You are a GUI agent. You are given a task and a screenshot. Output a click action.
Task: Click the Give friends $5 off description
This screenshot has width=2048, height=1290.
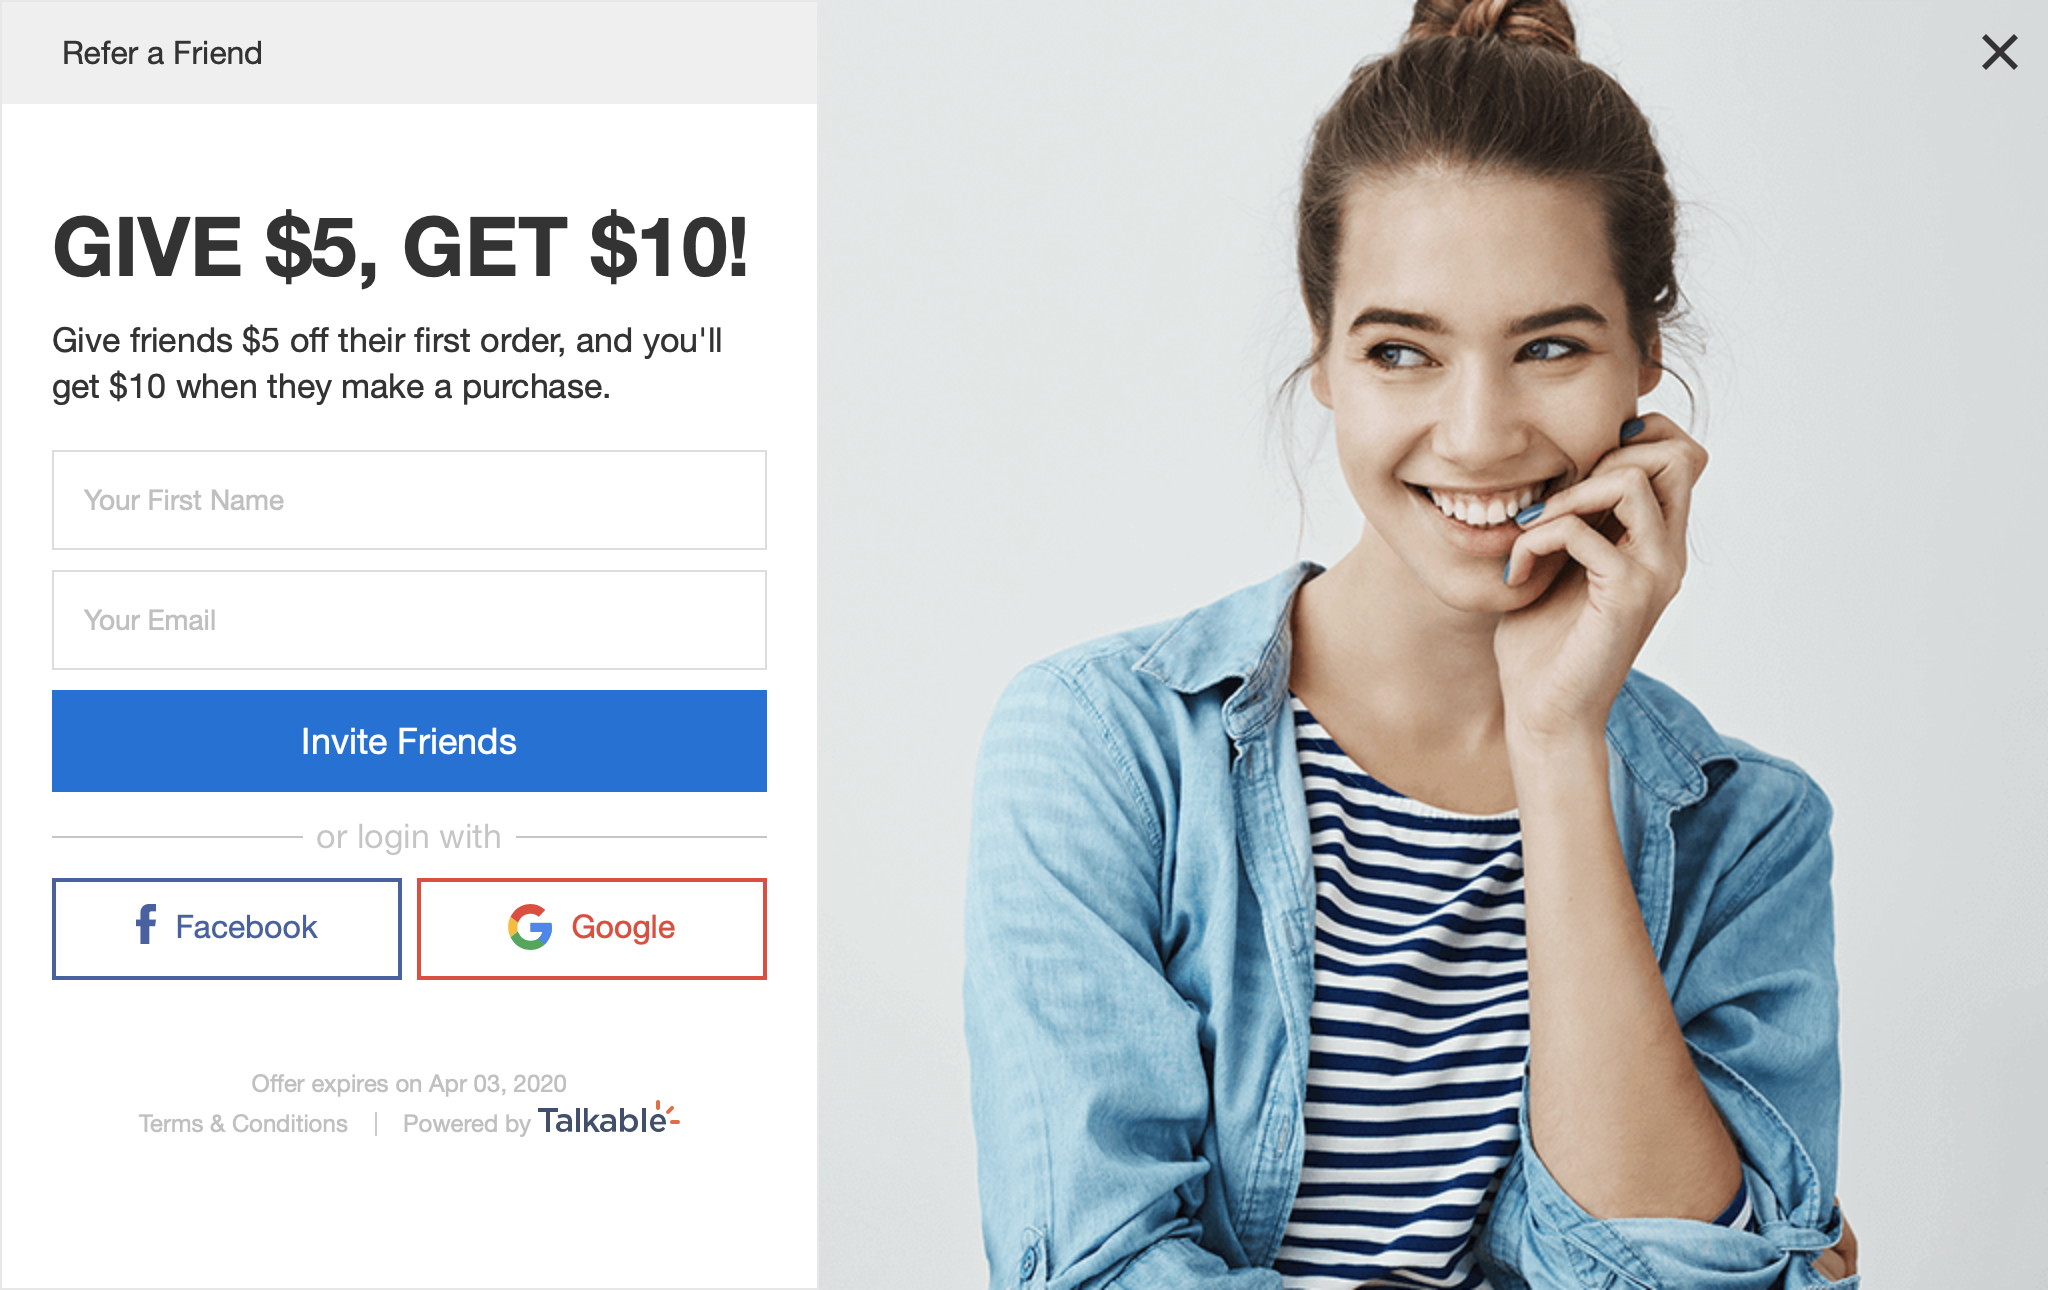(387, 363)
